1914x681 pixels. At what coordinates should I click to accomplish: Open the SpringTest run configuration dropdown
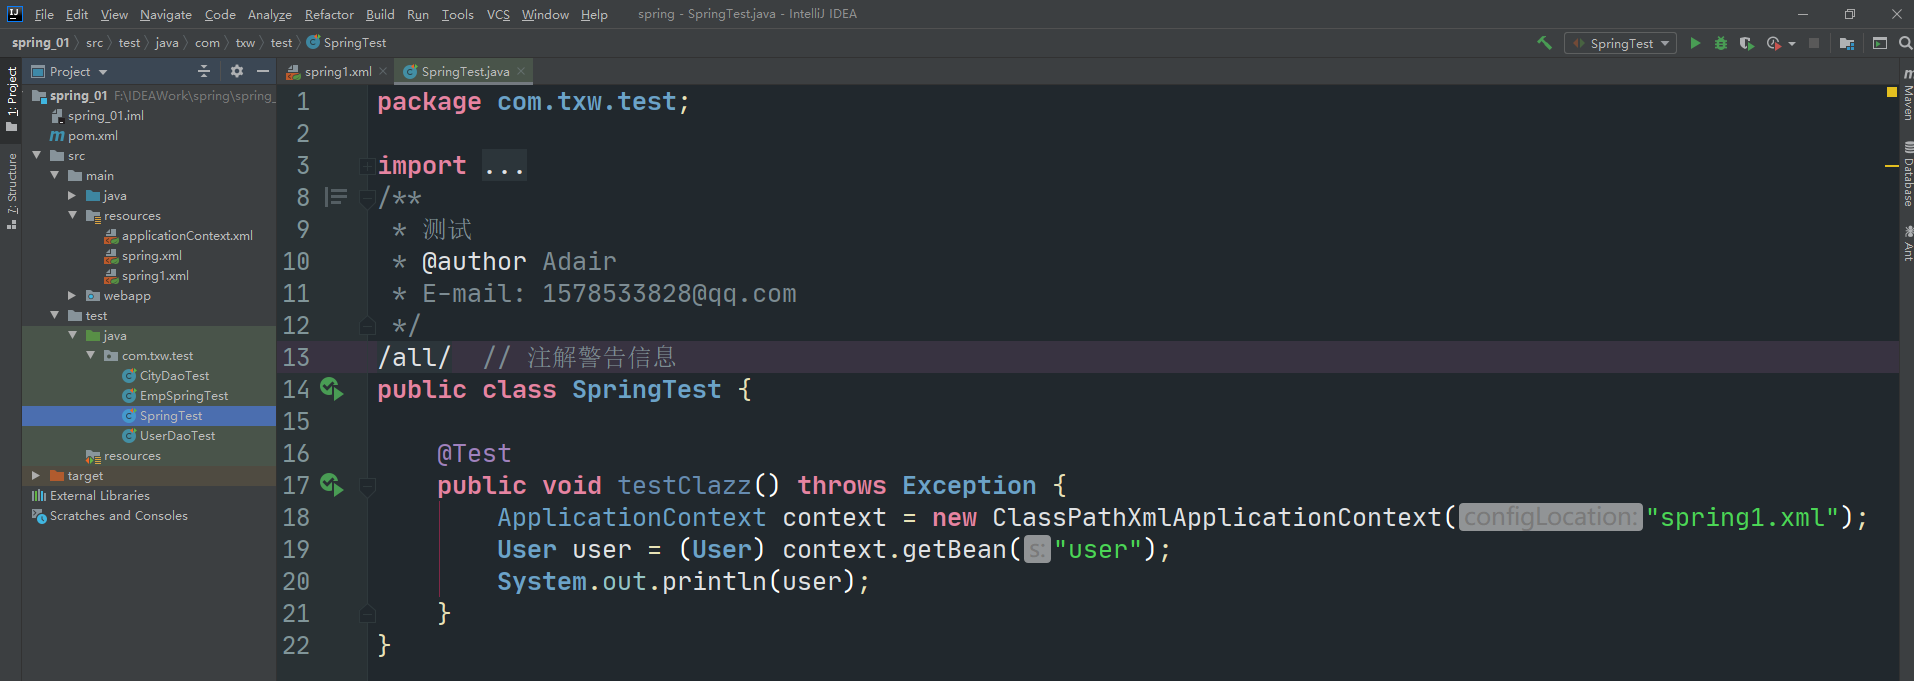click(x=1620, y=43)
